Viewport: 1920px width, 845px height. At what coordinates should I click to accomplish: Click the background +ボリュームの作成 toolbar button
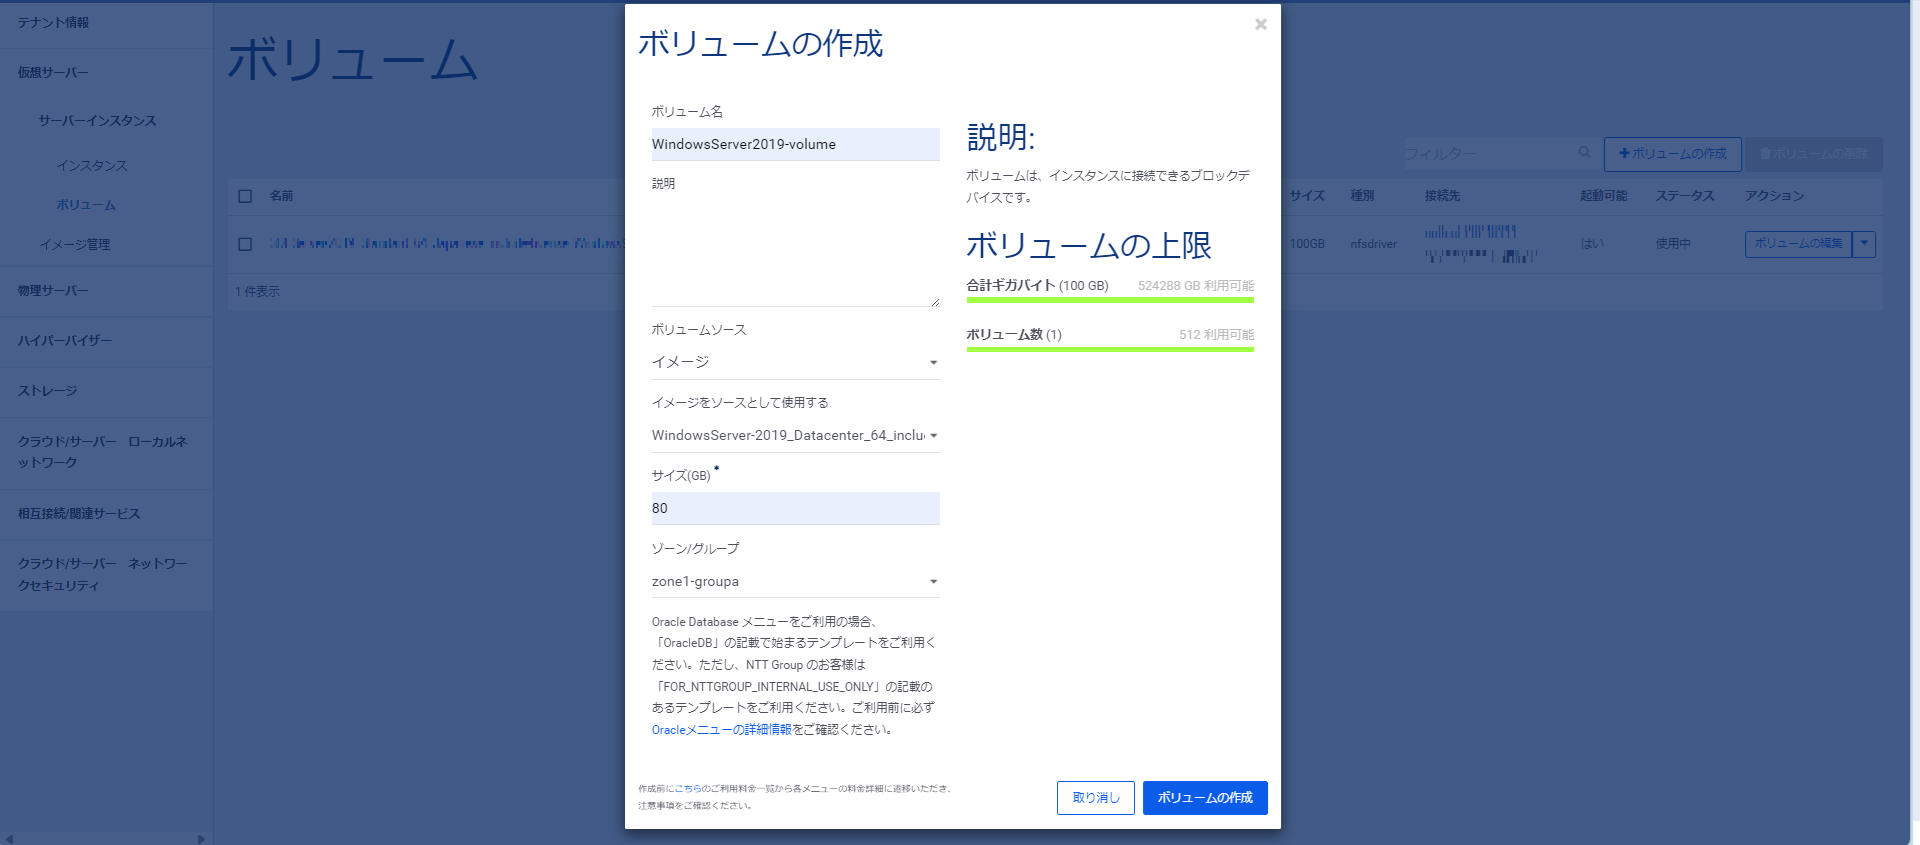1672,154
